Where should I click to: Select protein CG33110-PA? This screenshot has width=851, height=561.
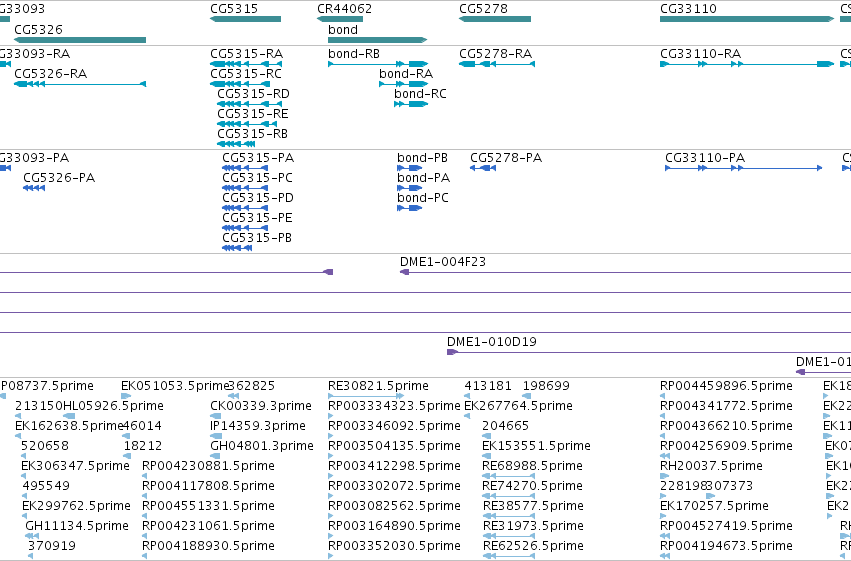pyautogui.click(x=744, y=168)
